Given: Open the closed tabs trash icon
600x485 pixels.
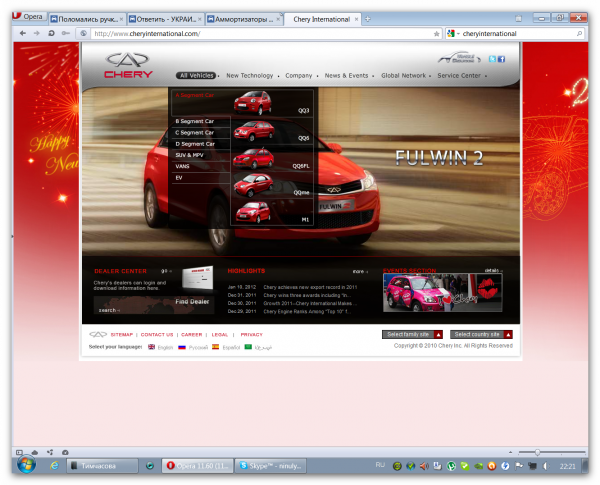Looking at the screenshot, I should tap(518, 18).
